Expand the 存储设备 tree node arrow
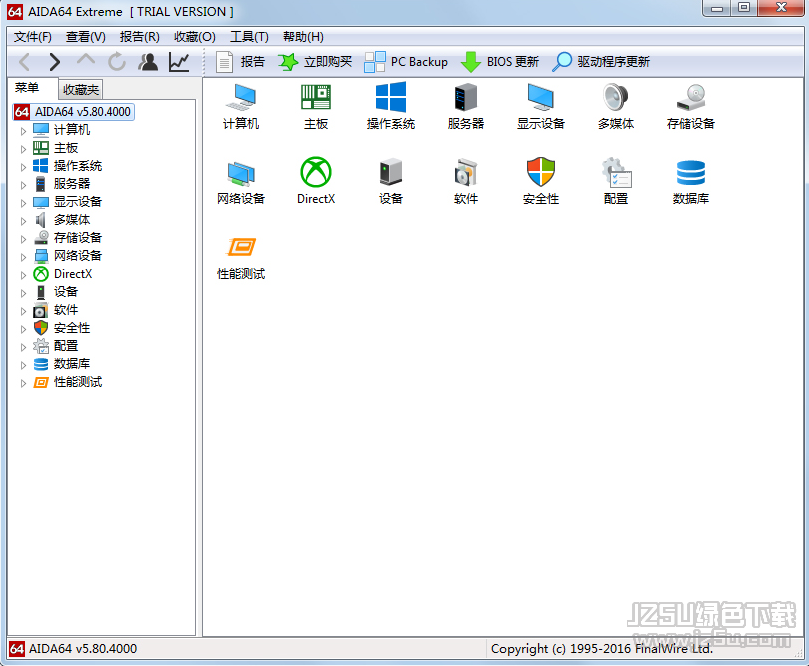Image resolution: width=809 pixels, height=666 pixels. point(23,239)
